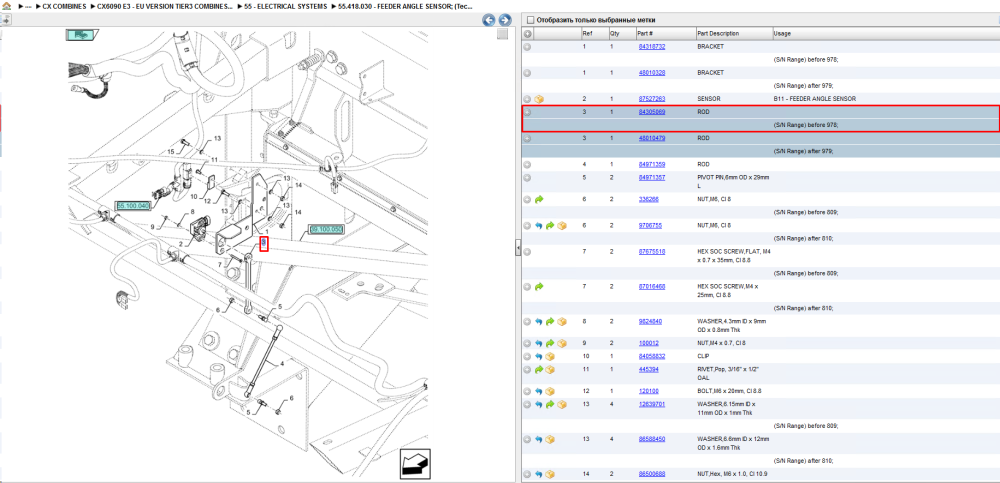Open diagram reference tag 55.100.050

326,229
